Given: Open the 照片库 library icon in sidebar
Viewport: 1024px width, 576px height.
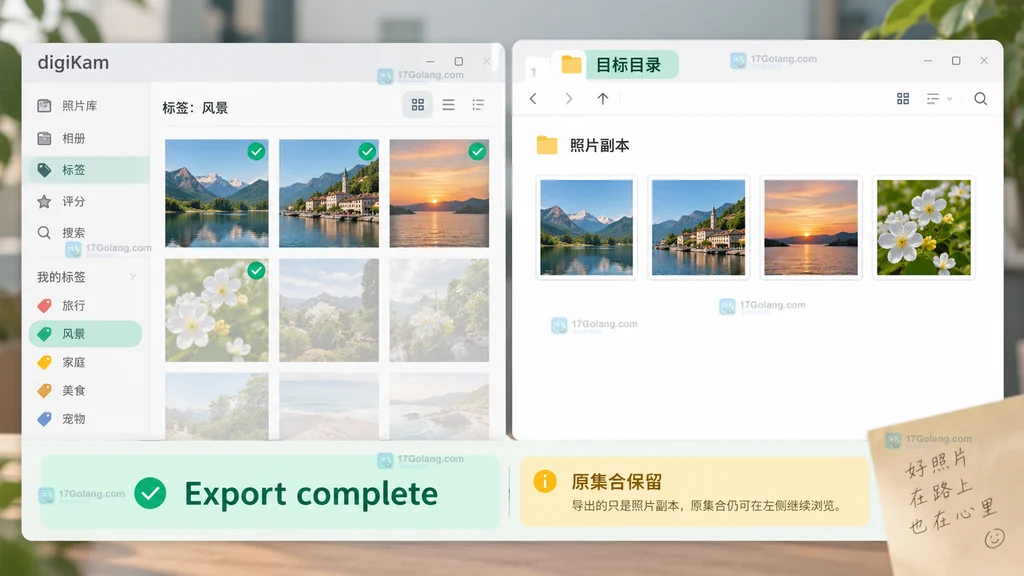Looking at the screenshot, I should click(44, 106).
